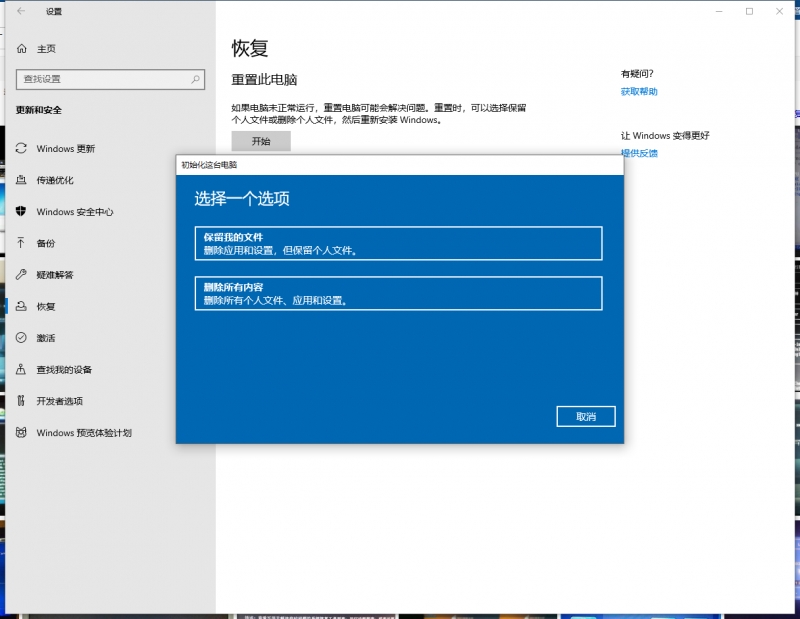This screenshot has width=800, height=619.
Task: Open 查找我的设备 page
Action: pos(64,370)
